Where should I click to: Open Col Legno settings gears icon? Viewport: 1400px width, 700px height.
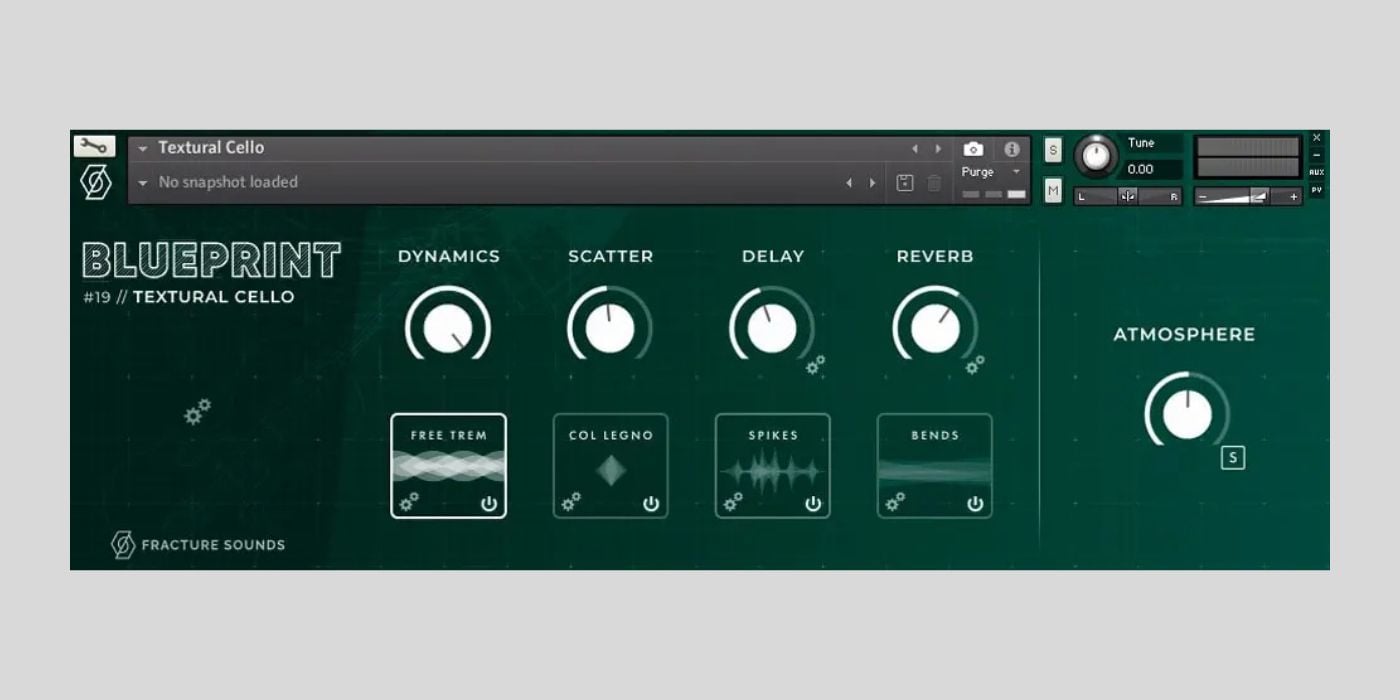[571, 502]
